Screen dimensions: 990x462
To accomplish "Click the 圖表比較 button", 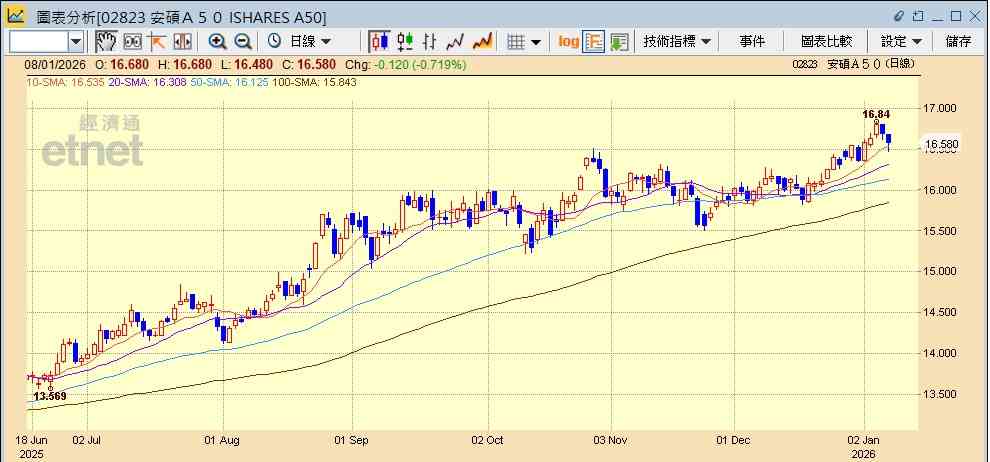I will (x=826, y=42).
